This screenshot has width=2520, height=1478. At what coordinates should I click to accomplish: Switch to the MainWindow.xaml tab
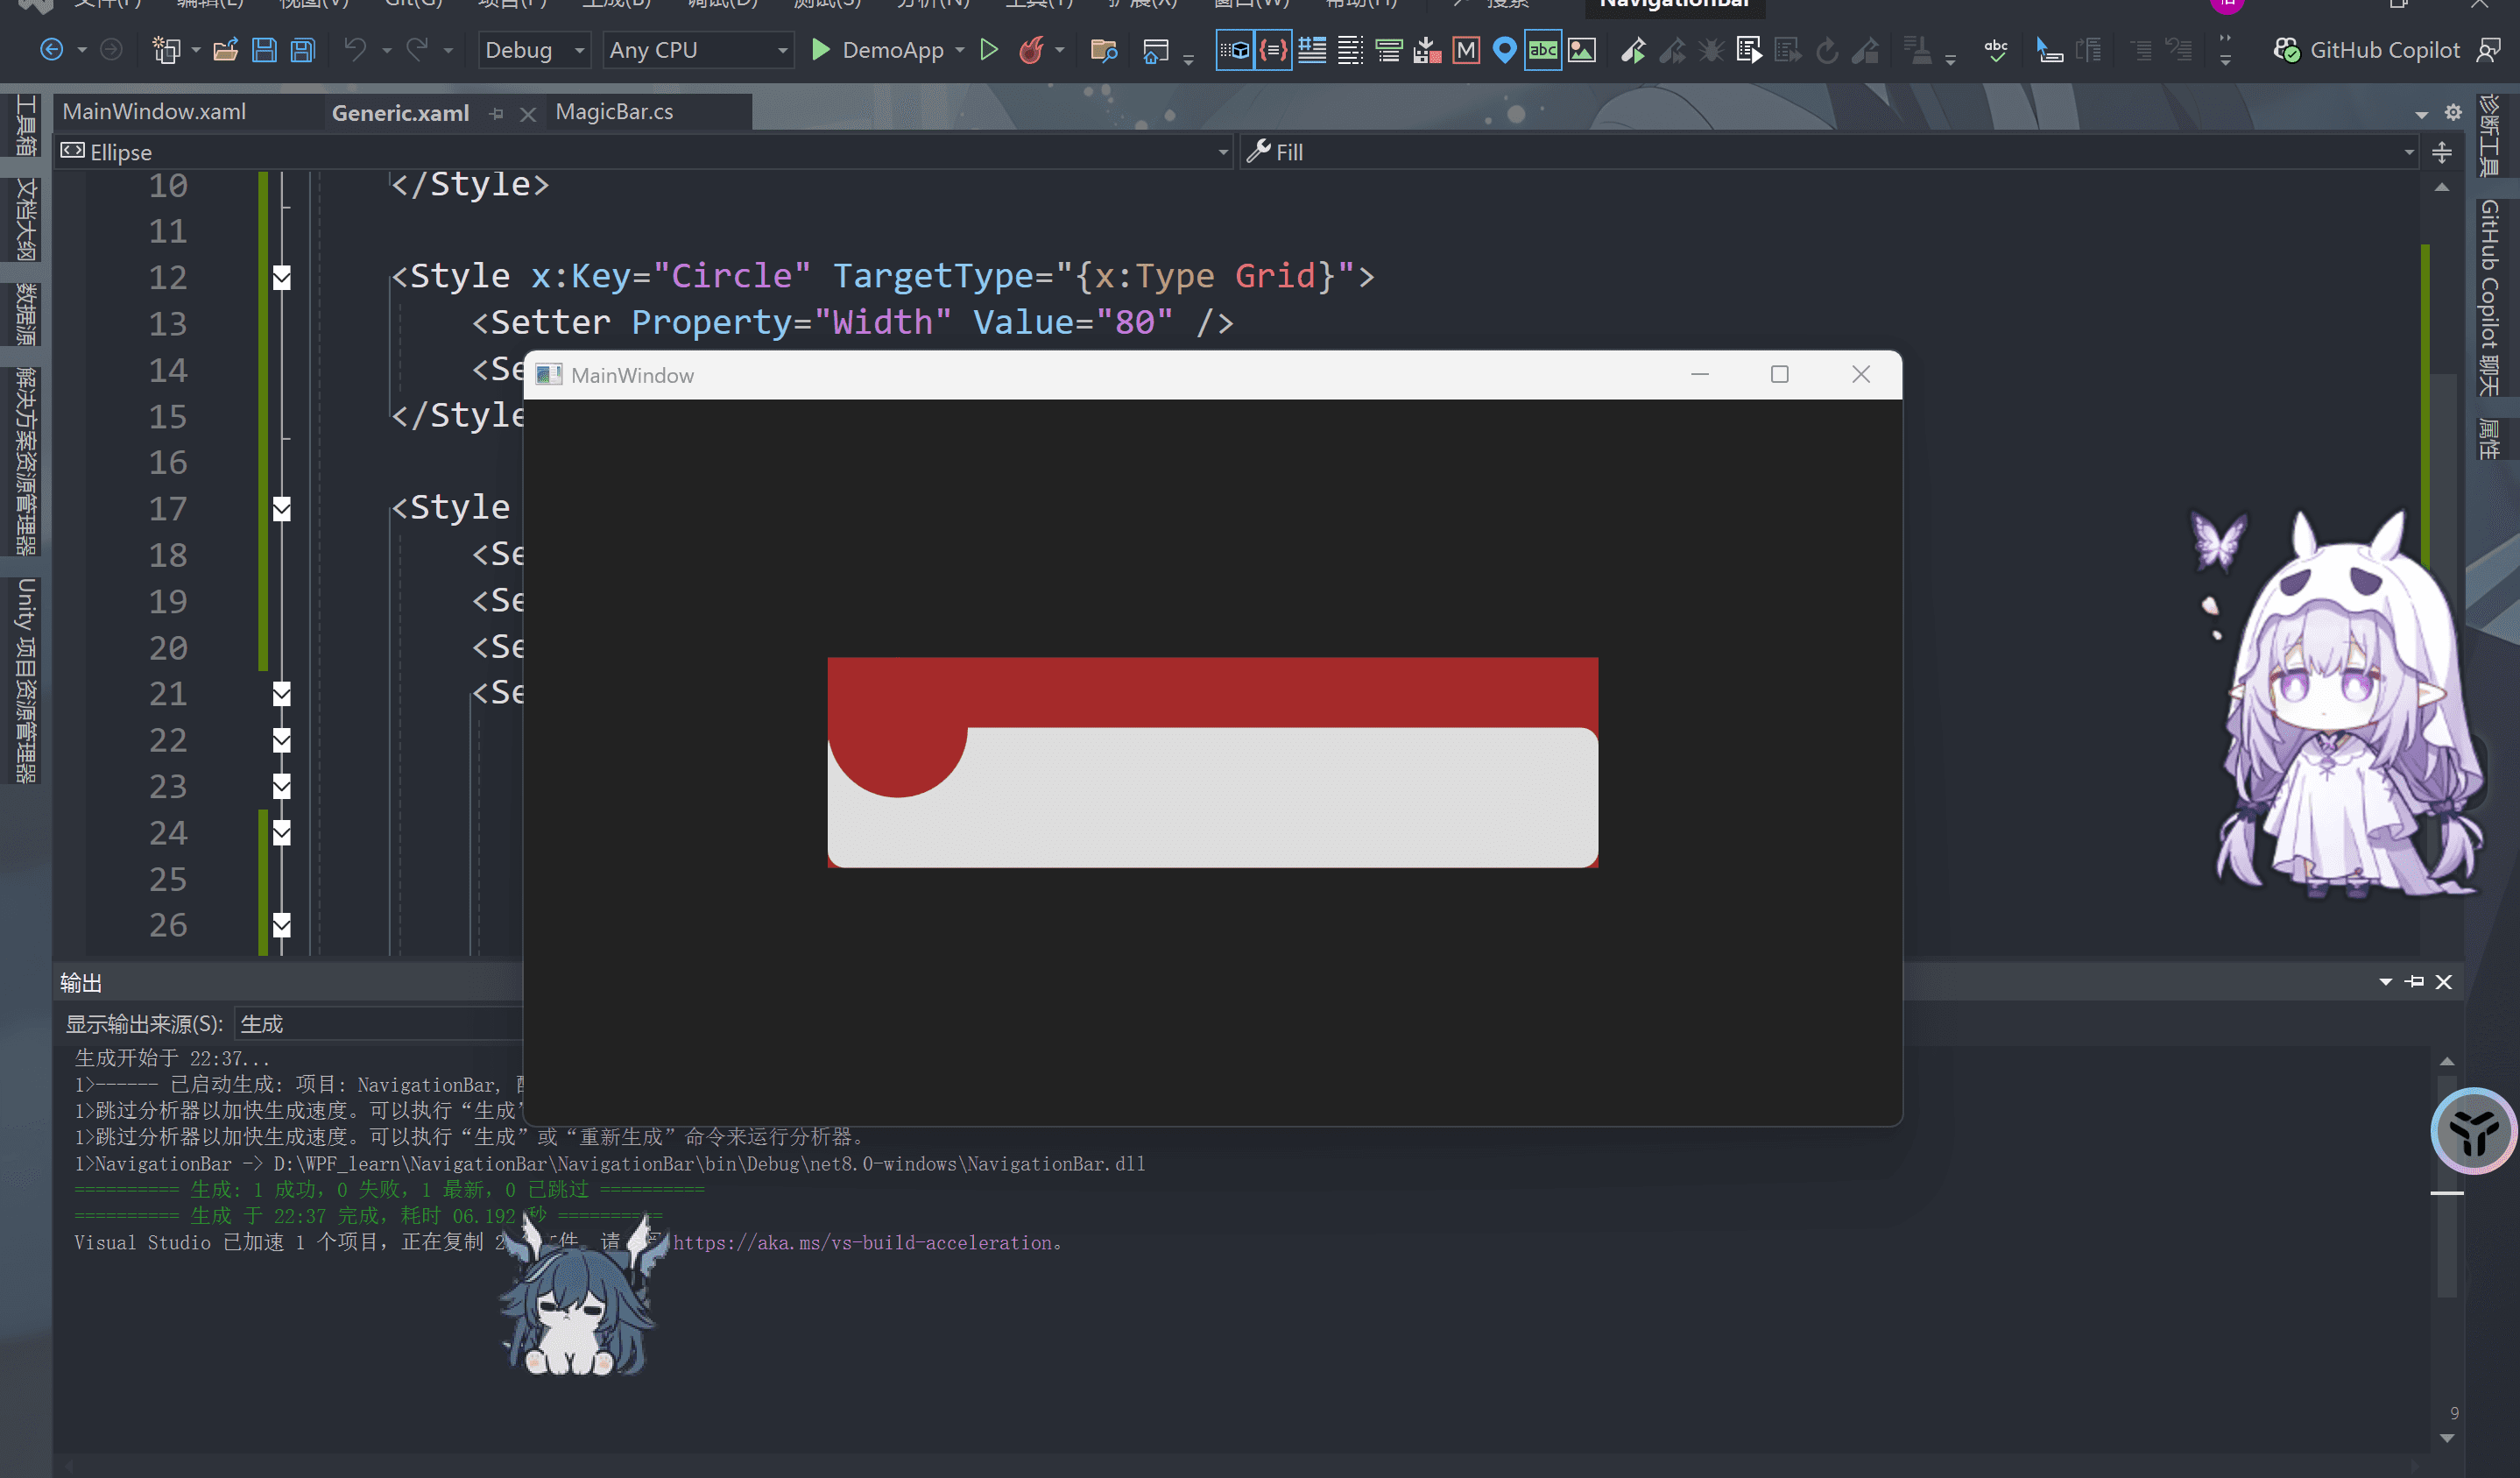pyautogui.click(x=154, y=112)
